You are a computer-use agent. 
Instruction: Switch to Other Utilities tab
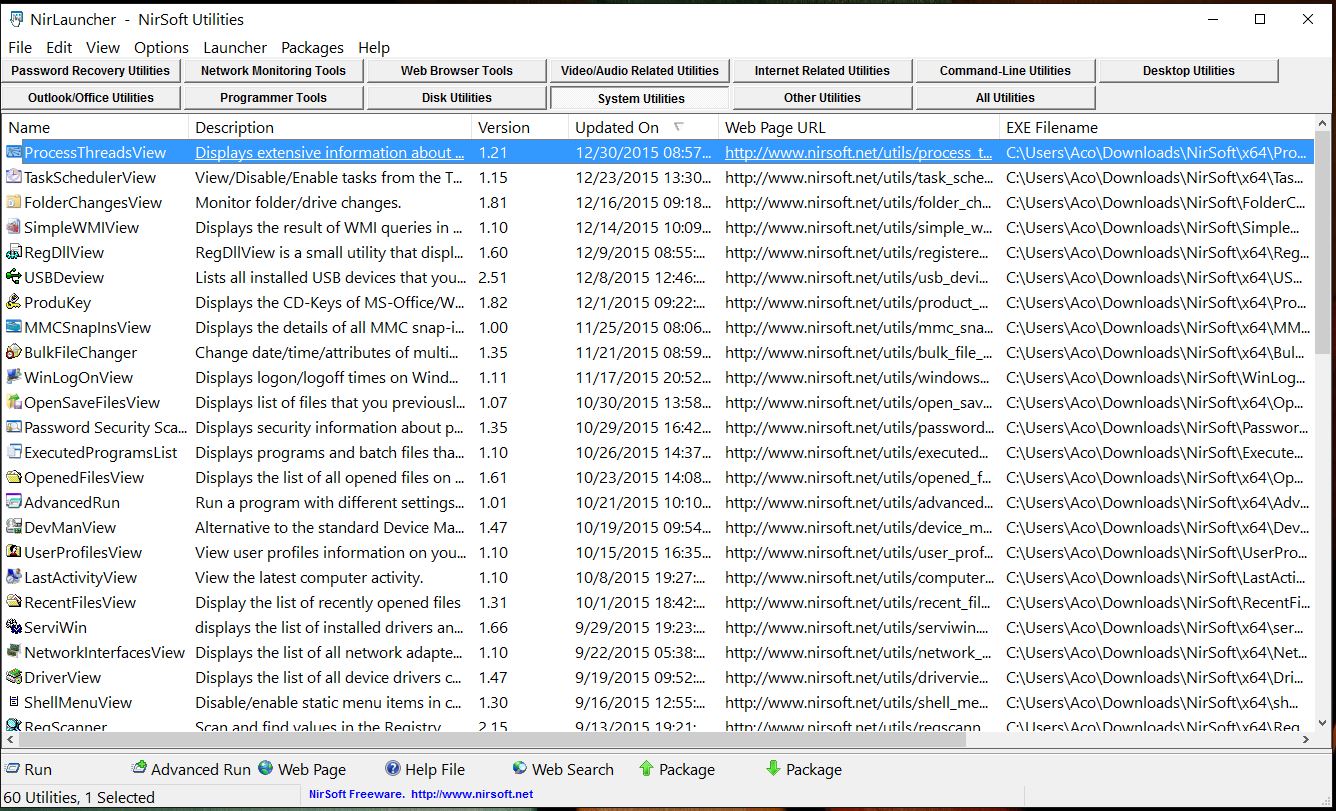tap(822, 98)
